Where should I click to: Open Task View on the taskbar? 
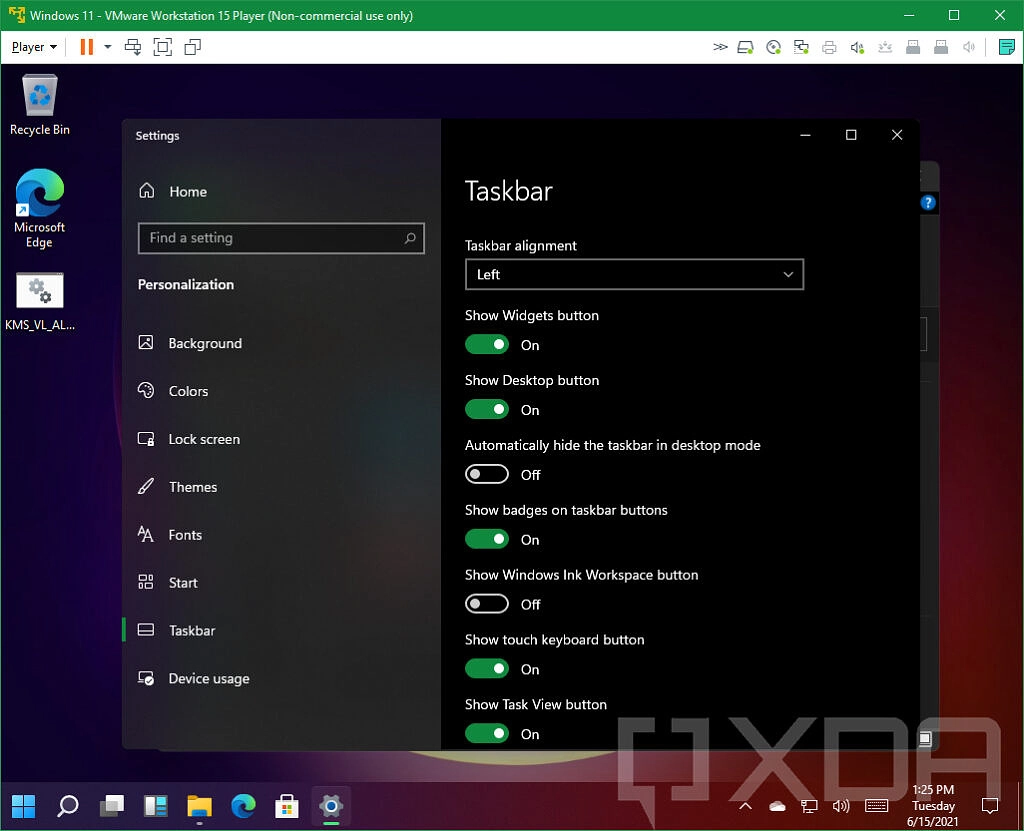click(112, 806)
